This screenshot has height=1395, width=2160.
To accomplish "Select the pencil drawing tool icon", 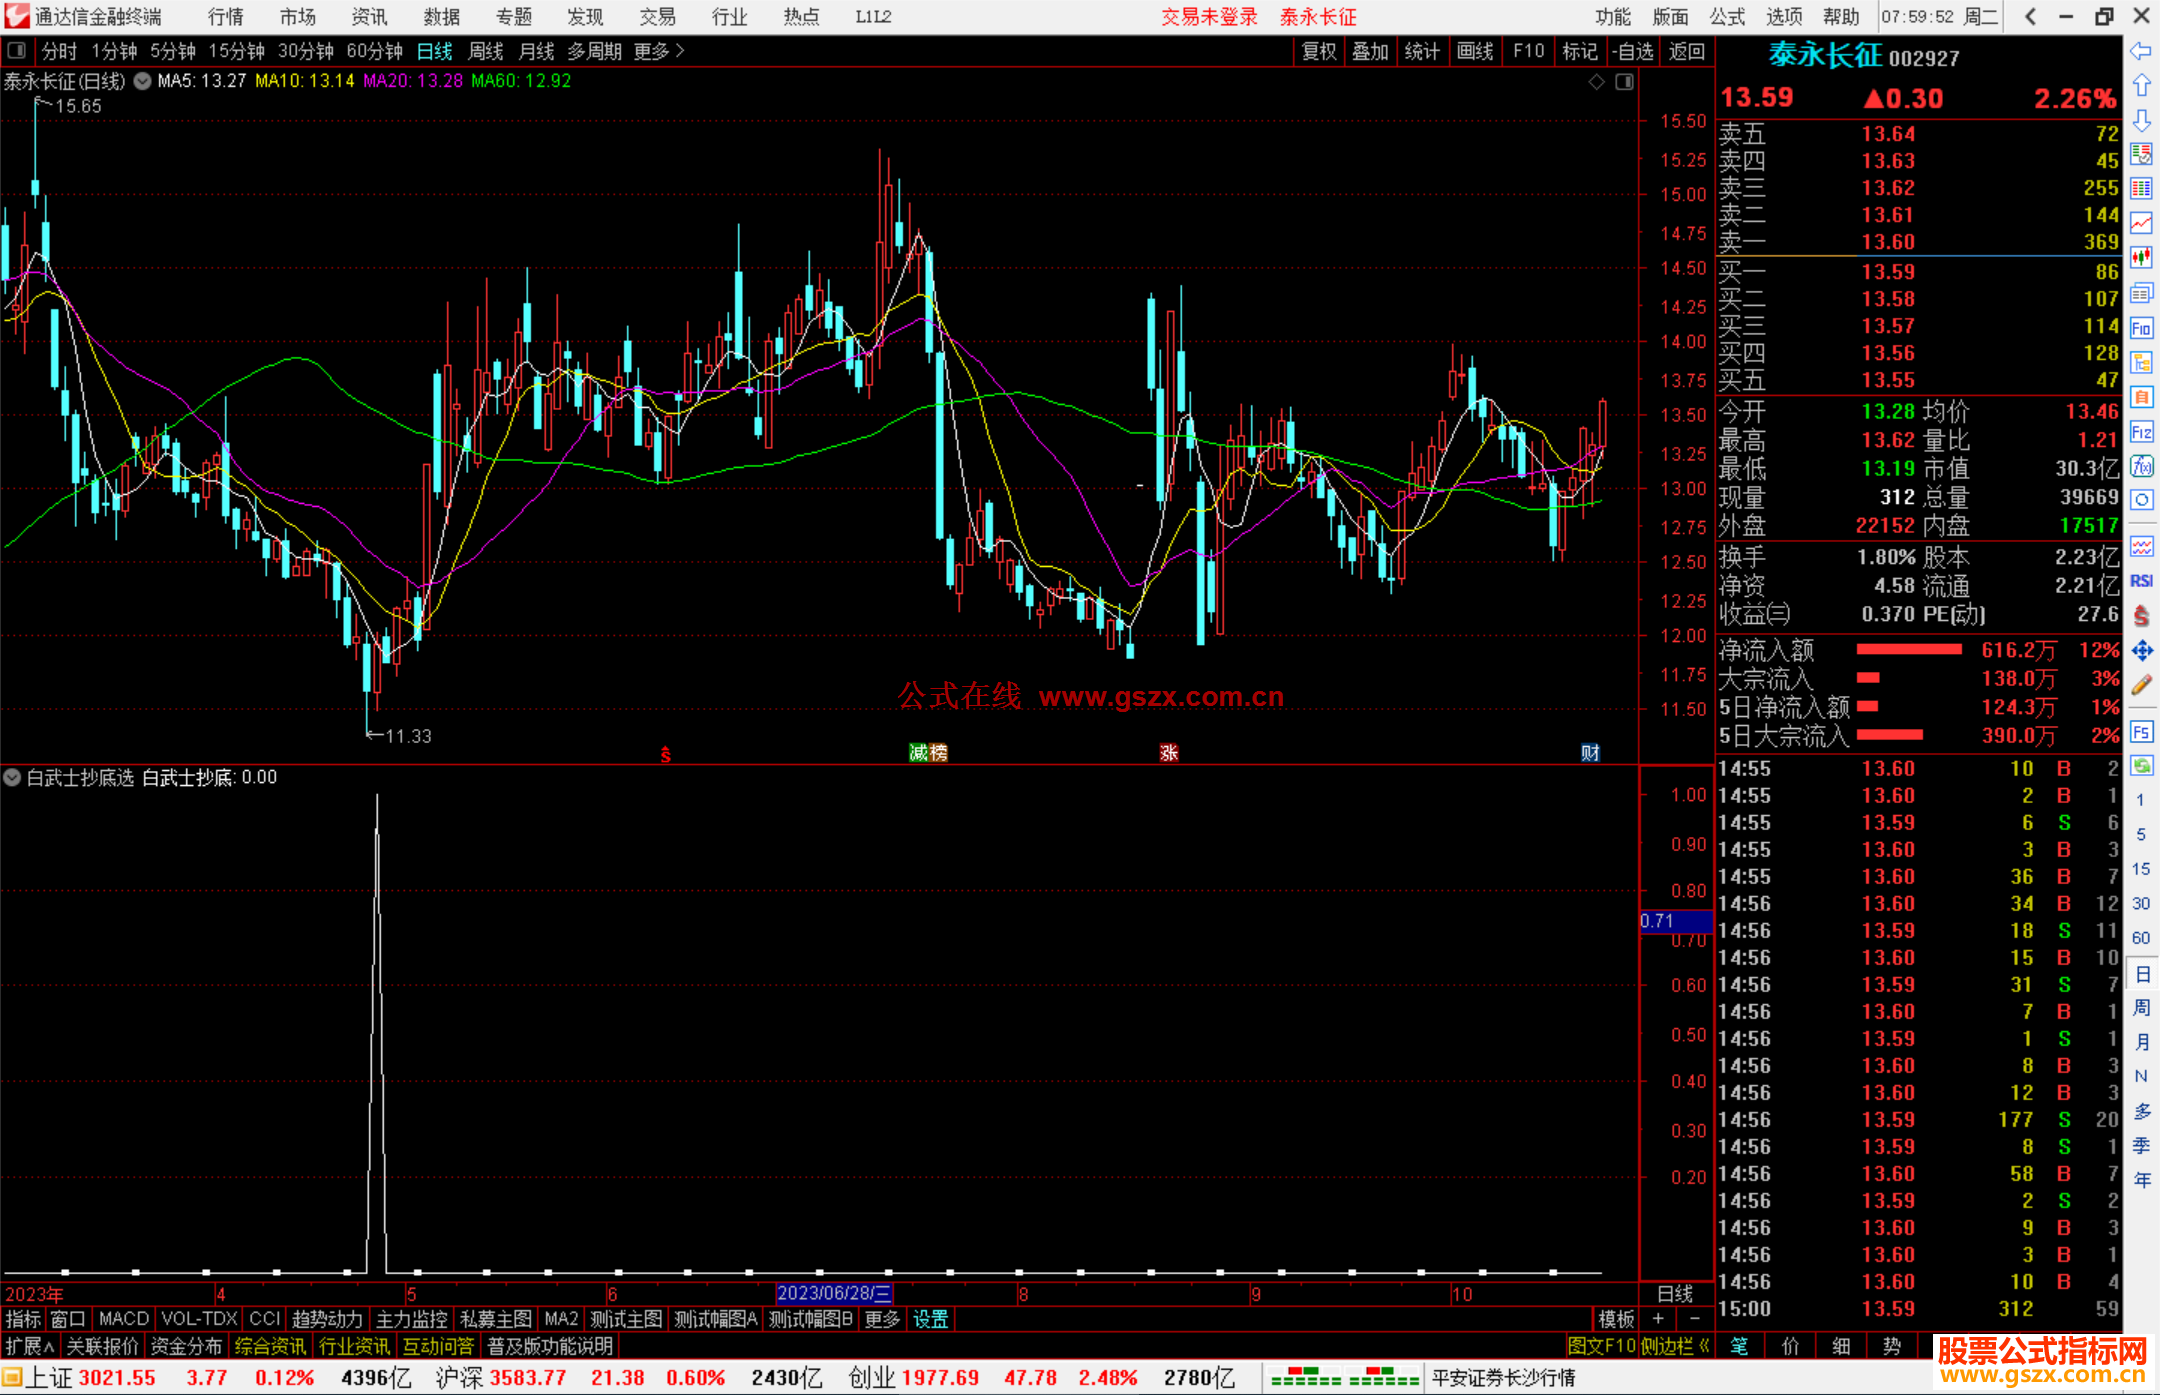I will pos(2141,686).
